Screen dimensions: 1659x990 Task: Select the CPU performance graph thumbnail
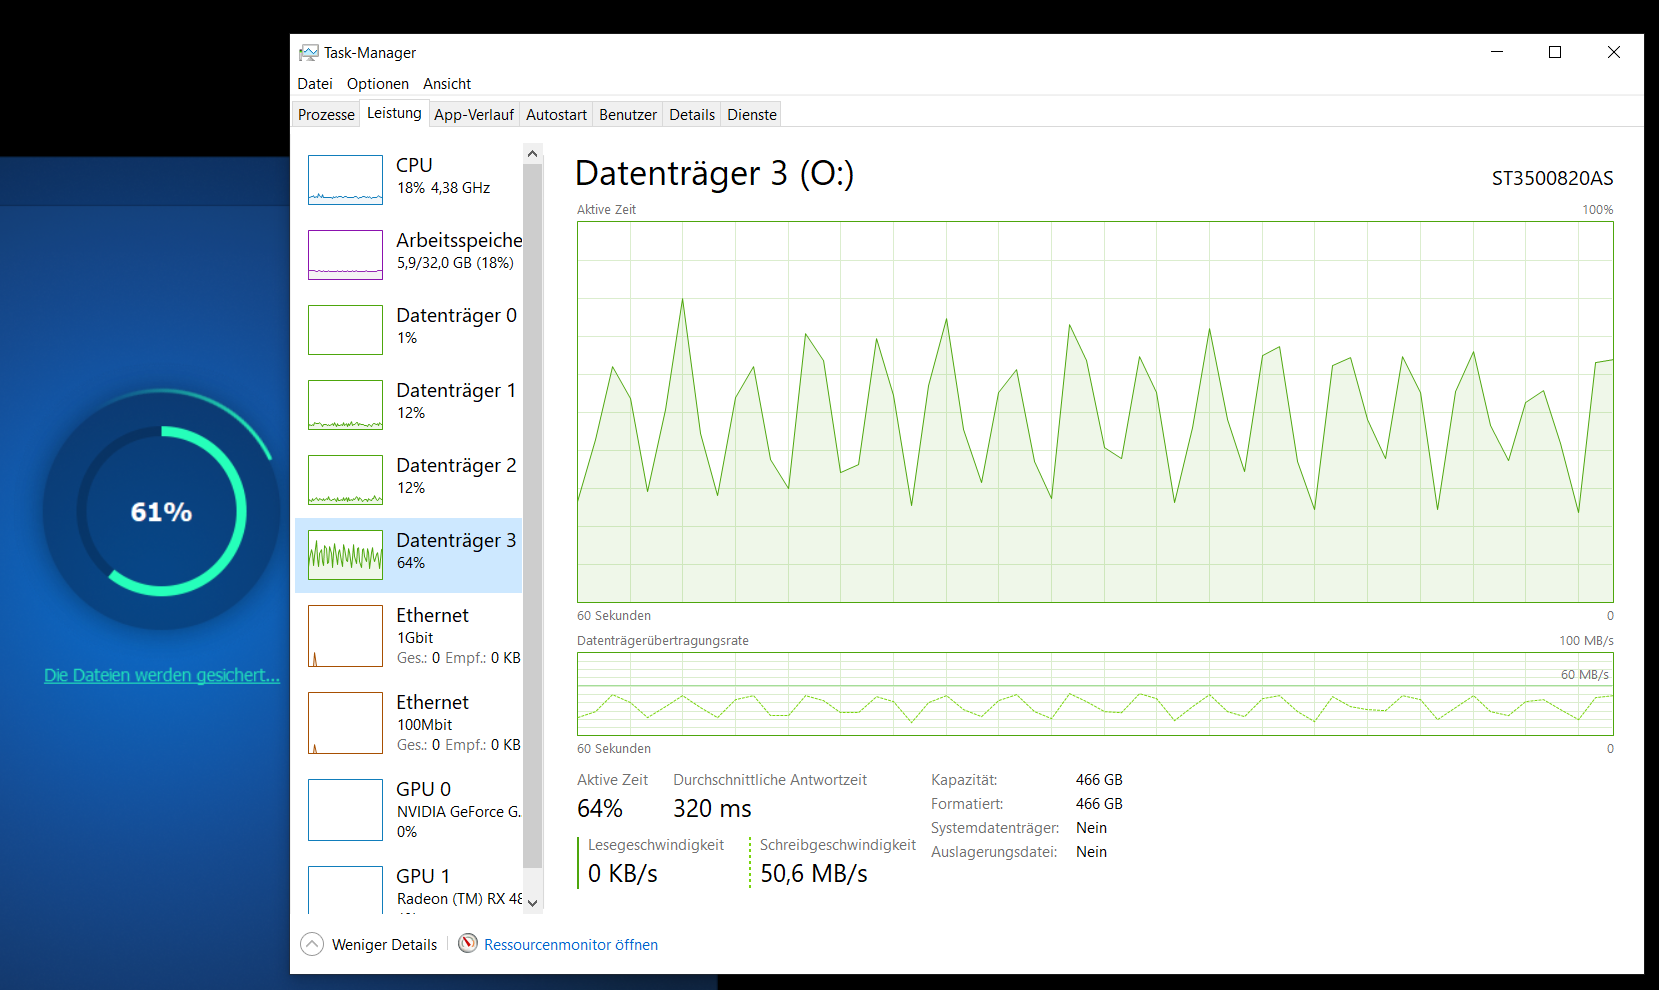pyautogui.click(x=345, y=180)
